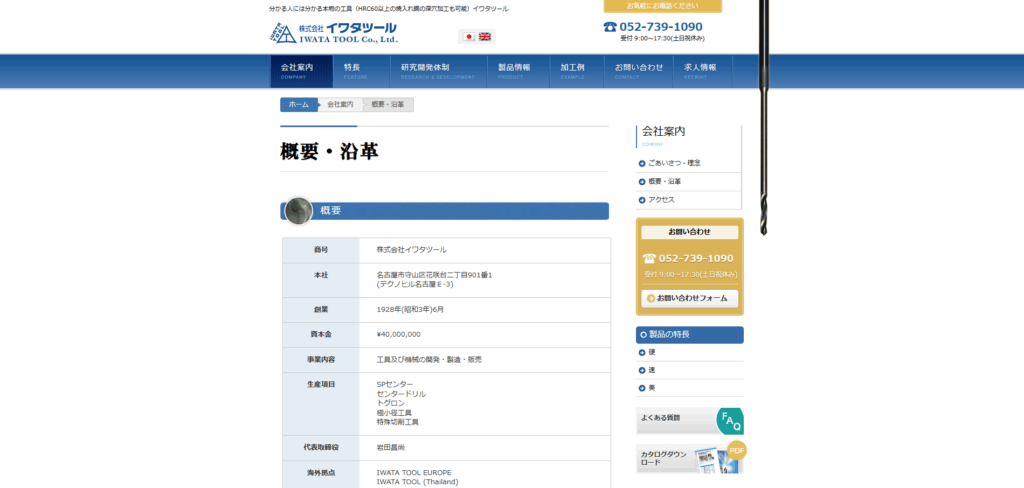Screen dimensions: 1024x488
Task: Switch language to English via UK flag
Action: coord(485,36)
